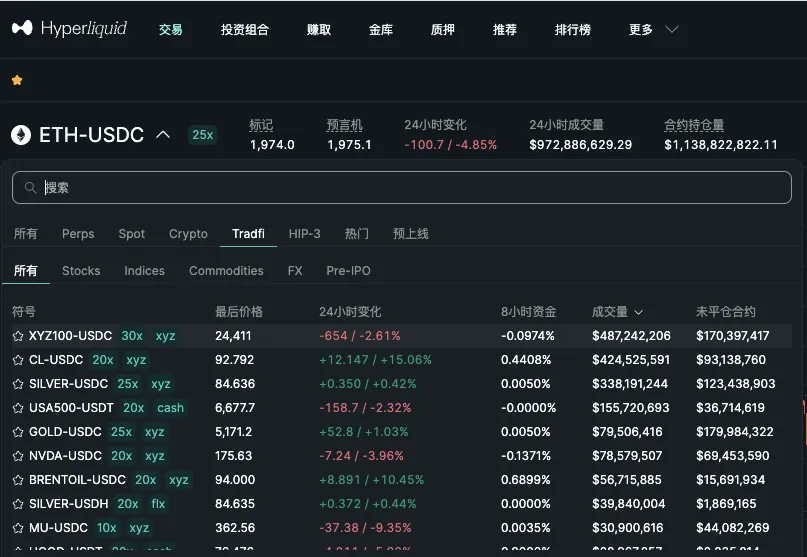Click the -100.7 / -4.85% change value

coord(450,145)
